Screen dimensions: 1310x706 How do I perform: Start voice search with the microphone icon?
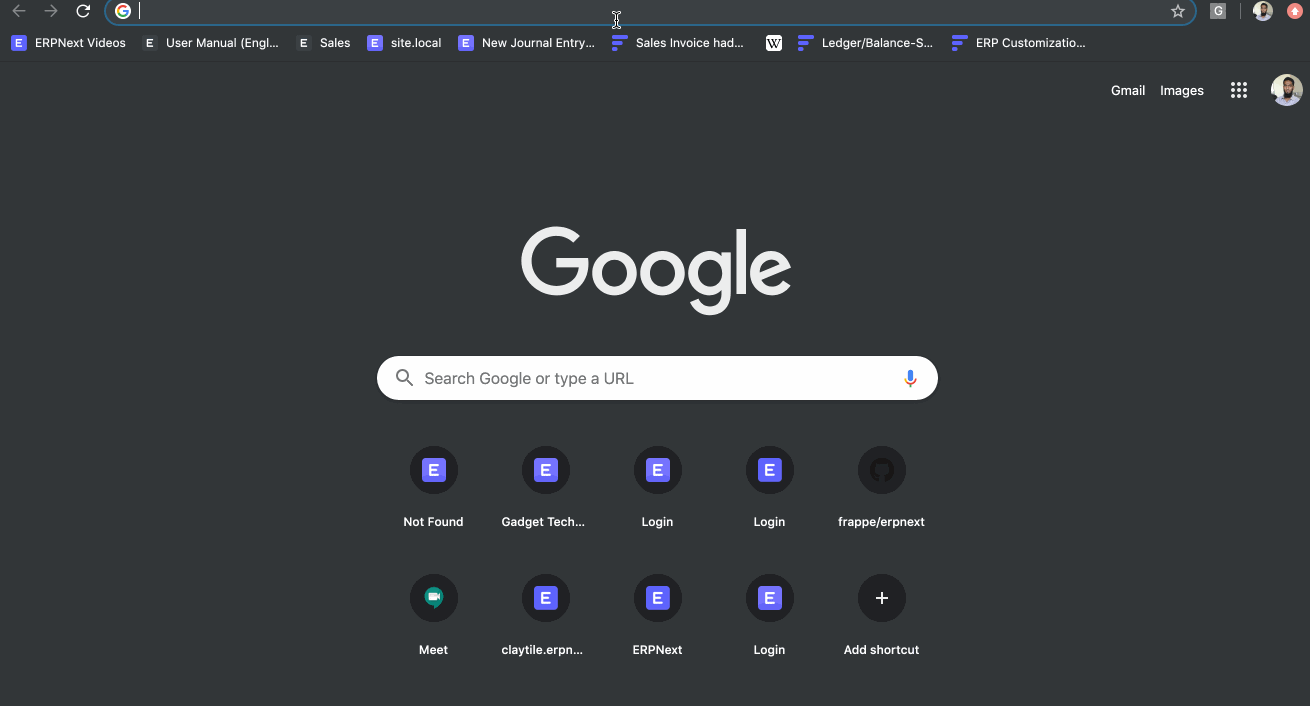point(910,378)
